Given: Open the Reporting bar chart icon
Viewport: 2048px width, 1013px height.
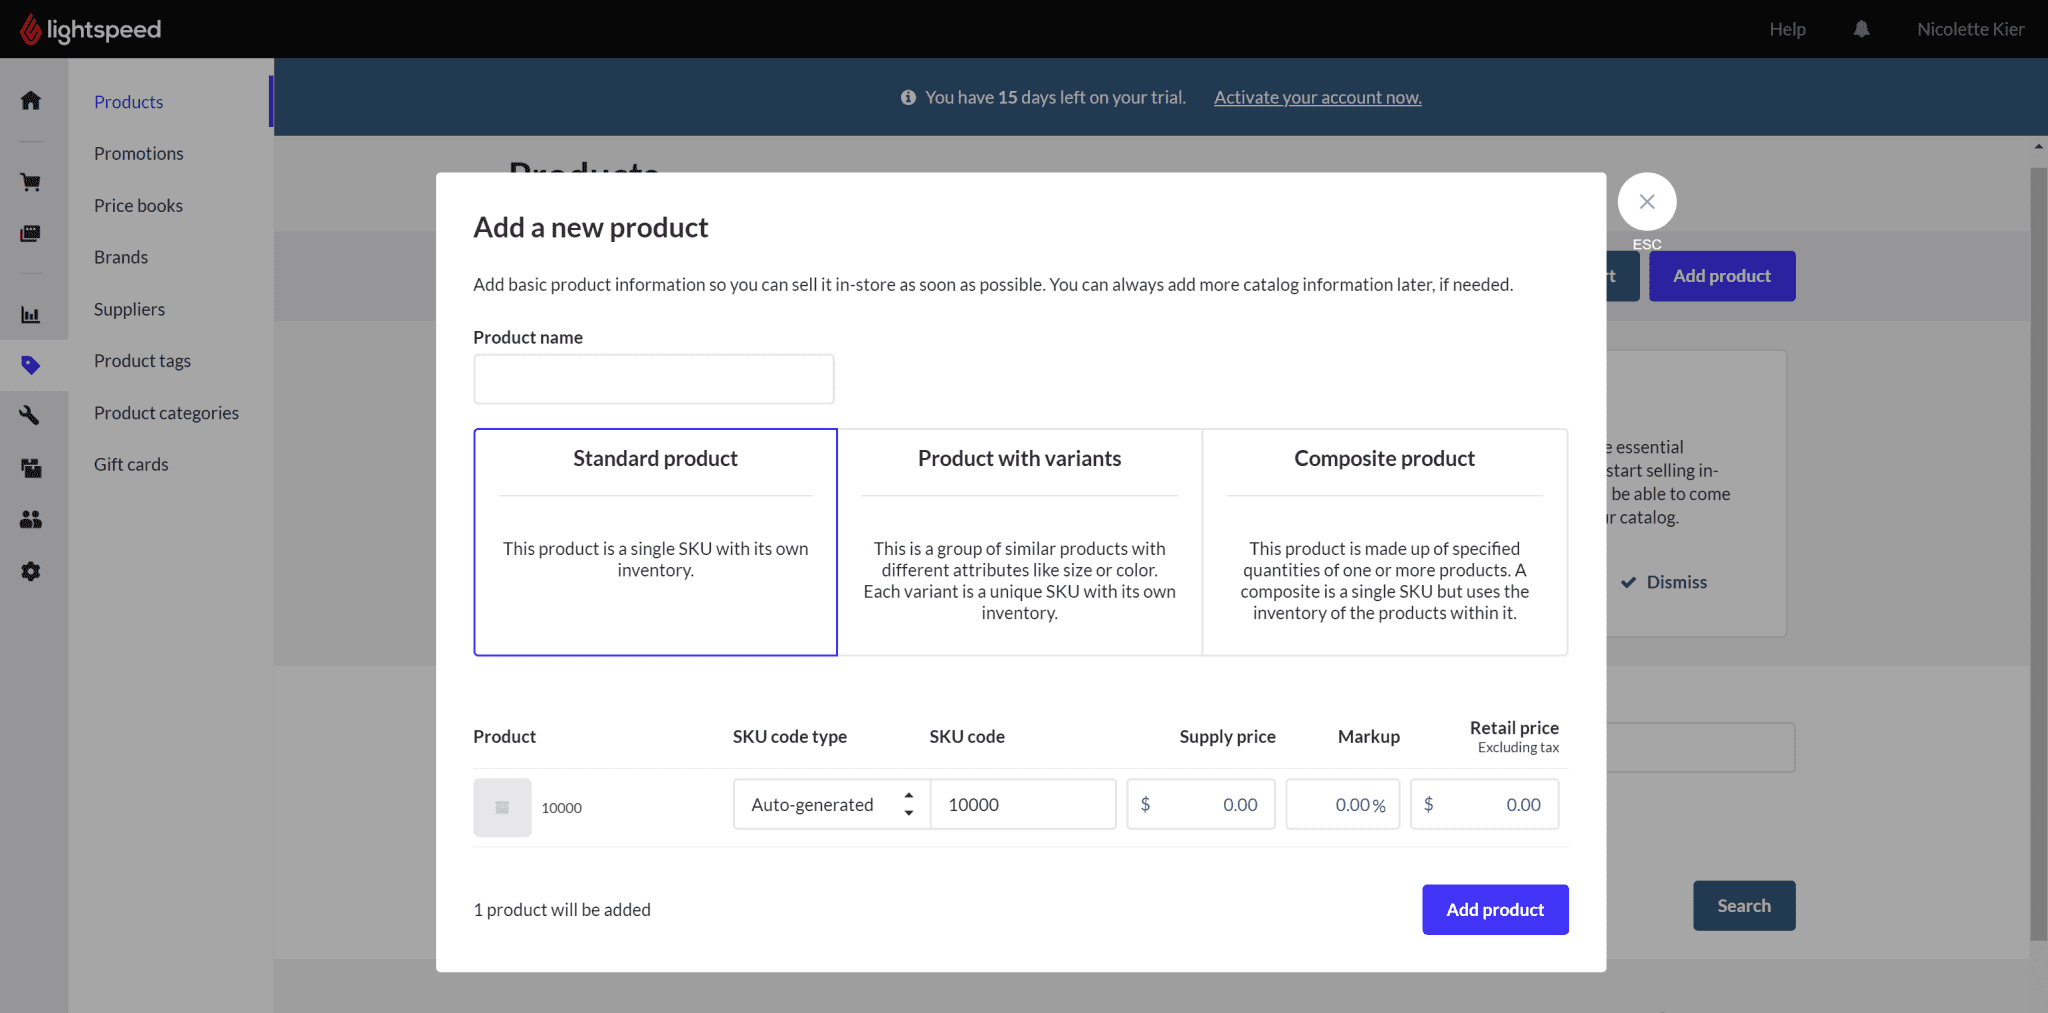Looking at the screenshot, I should coord(31,315).
